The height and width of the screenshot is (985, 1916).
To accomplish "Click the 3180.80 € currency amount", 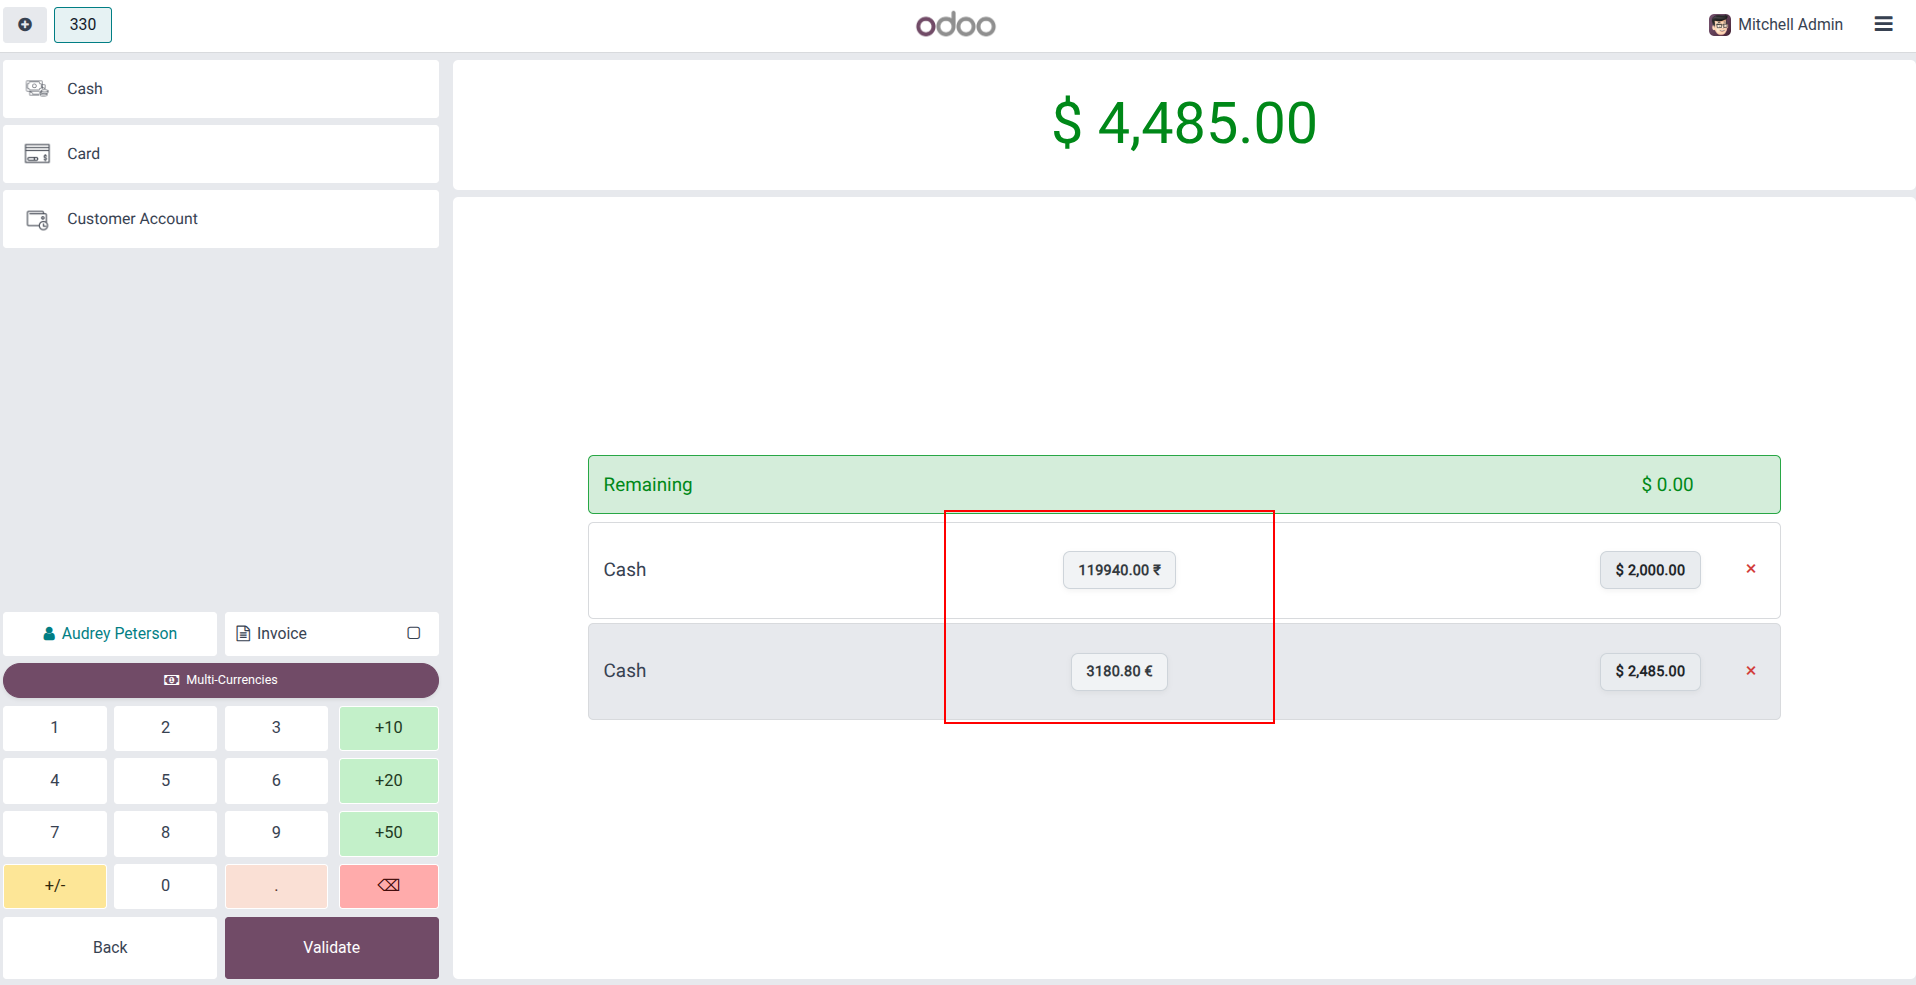I will point(1119,672).
